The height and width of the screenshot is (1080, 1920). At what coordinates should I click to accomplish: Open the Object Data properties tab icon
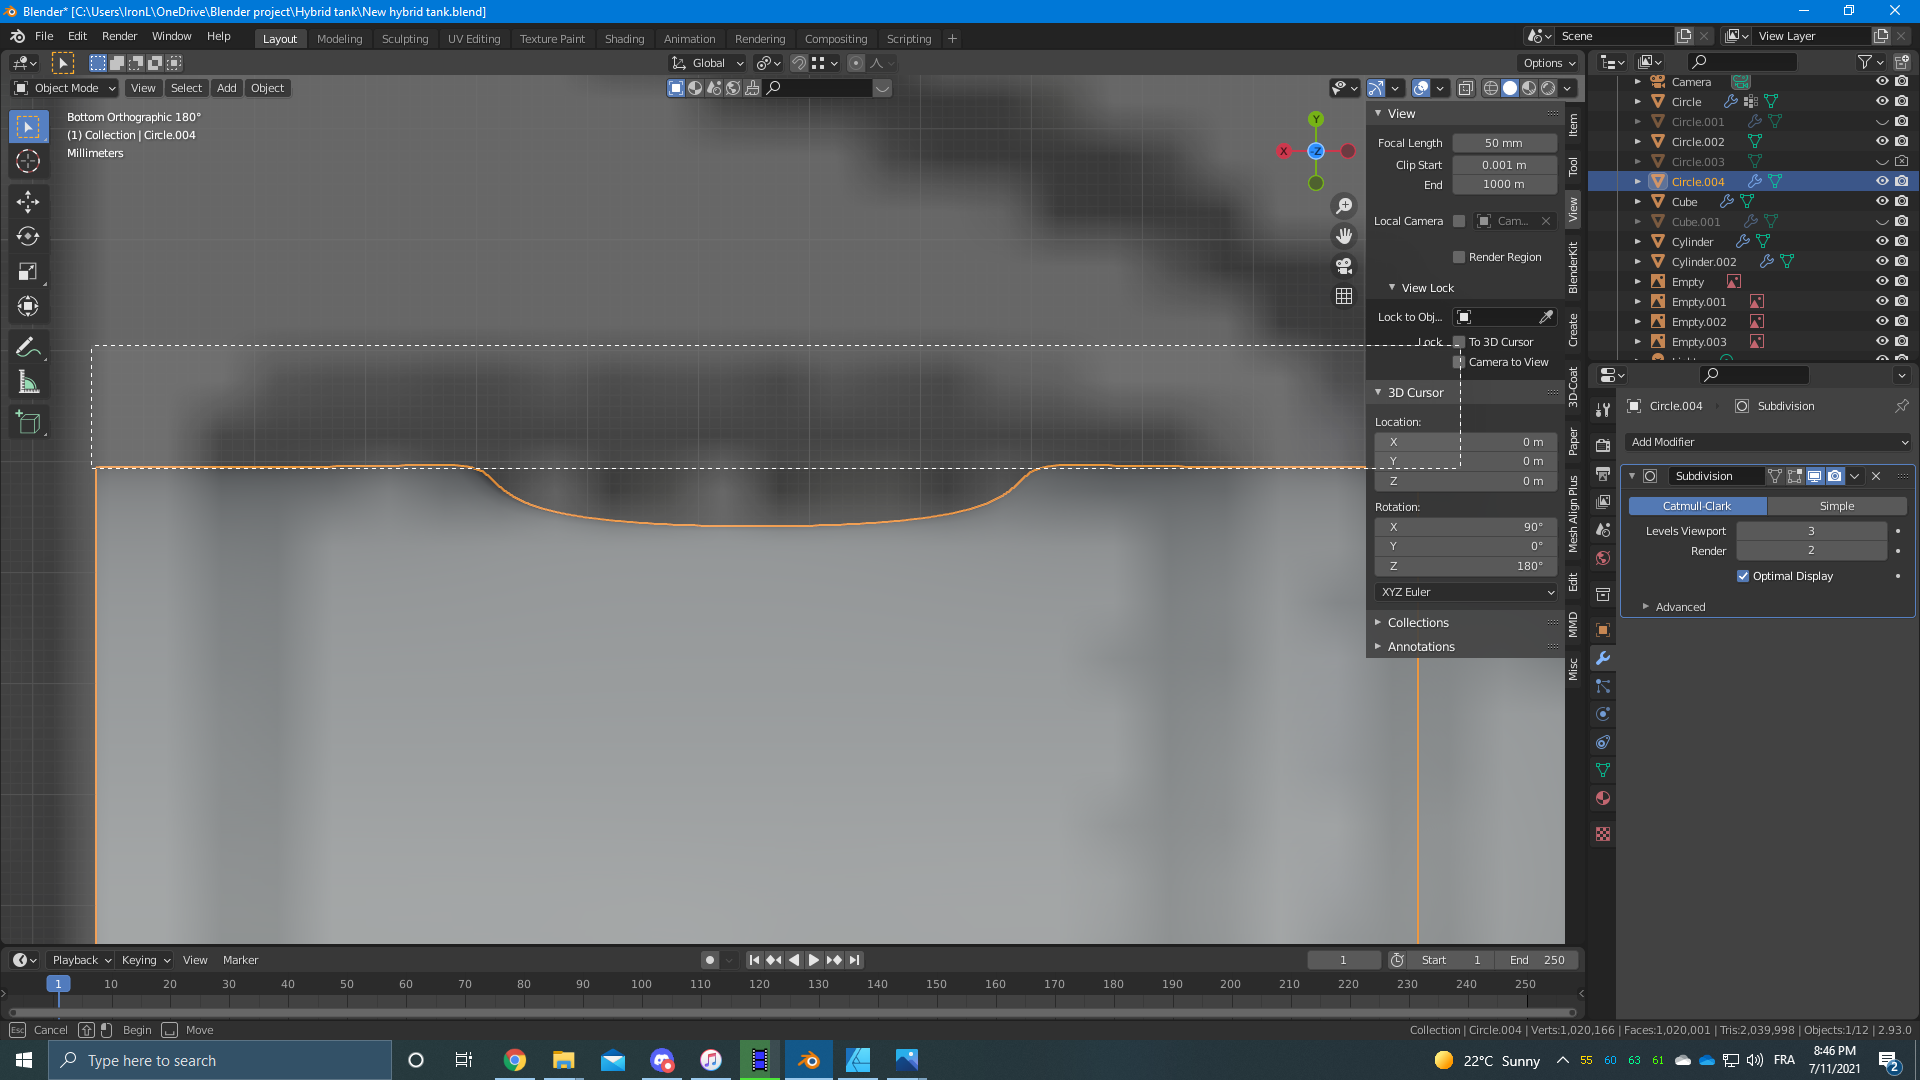[1603, 770]
